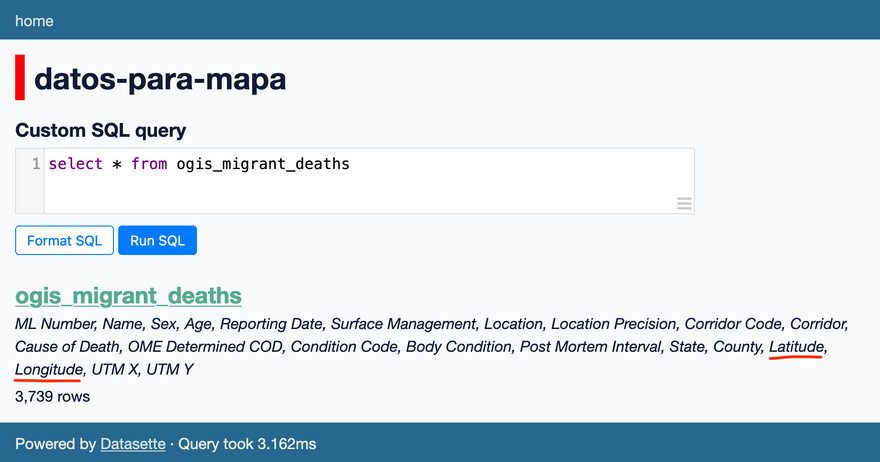Click the underlined Latitude column name
Image resolution: width=880 pixels, height=462 pixels.
pyautogui.click(x=796, y=347)
